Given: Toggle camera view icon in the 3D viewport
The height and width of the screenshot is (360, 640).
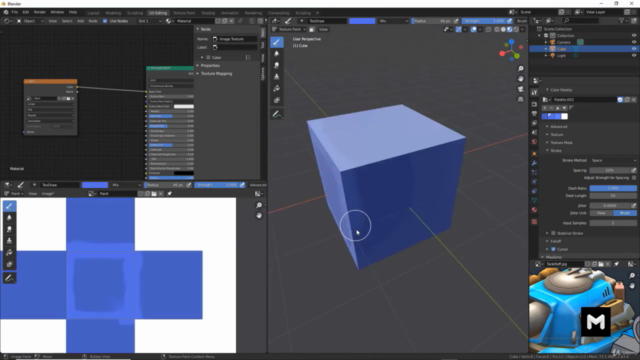Looking at the screenshot, I should 520,89.
